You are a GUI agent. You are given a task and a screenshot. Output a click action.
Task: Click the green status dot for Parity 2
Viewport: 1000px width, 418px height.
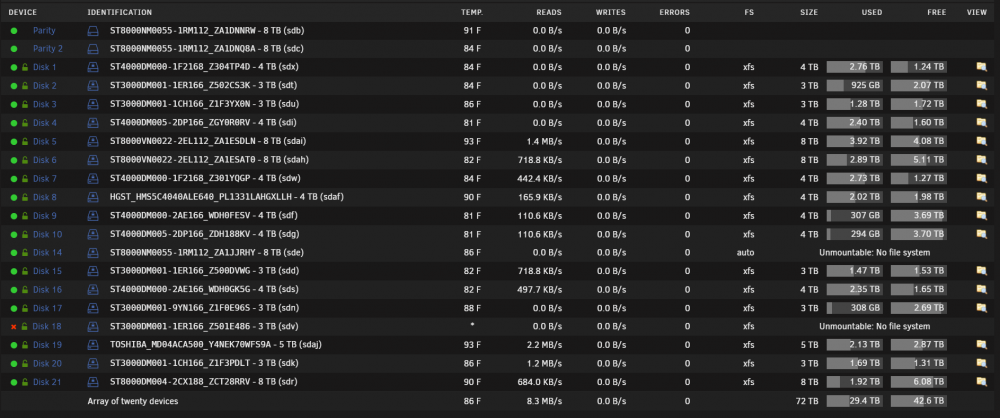pyautogui.click(x=13, y=49)
